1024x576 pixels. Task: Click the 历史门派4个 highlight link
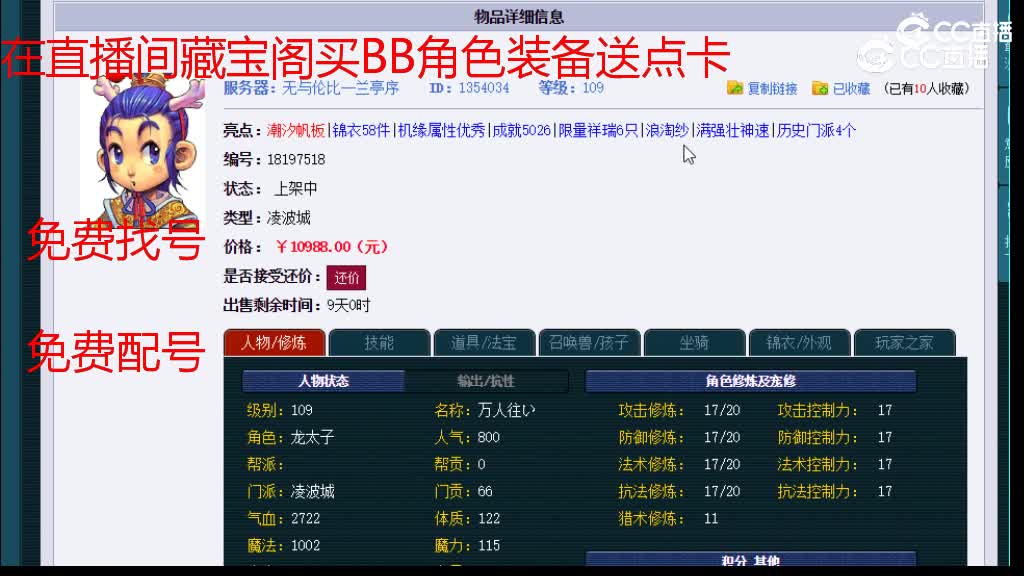coord(815,132)
